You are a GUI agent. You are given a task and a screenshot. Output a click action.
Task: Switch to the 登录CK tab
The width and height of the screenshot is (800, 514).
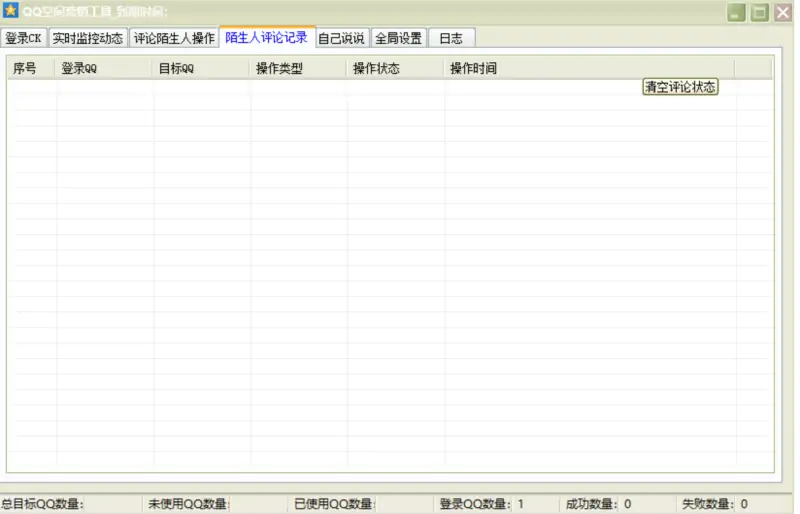point(23,39)
